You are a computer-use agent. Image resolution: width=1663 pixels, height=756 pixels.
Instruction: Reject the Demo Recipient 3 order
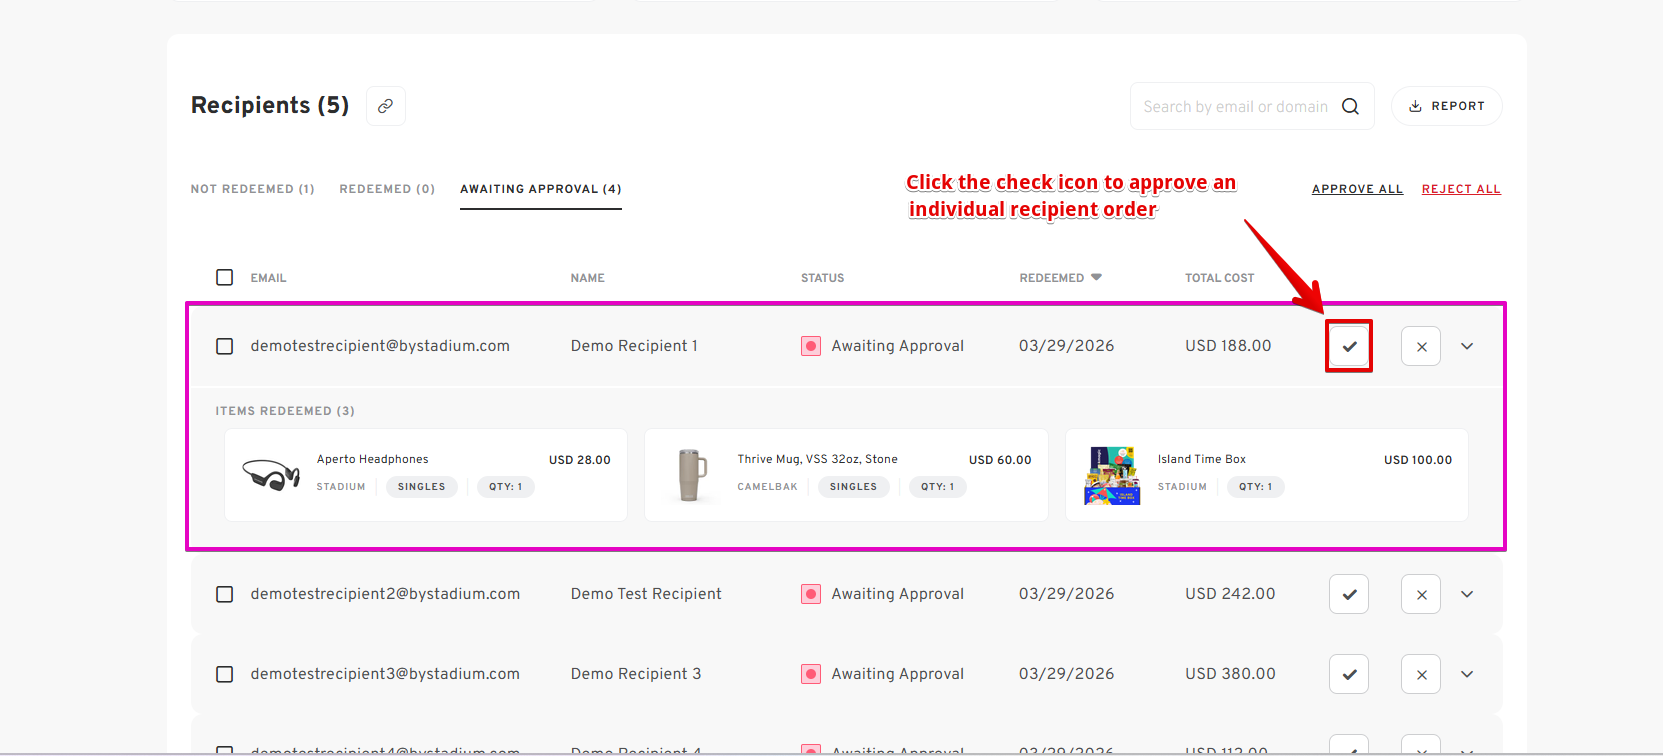pyautogui.click(x=1421, y=674)
